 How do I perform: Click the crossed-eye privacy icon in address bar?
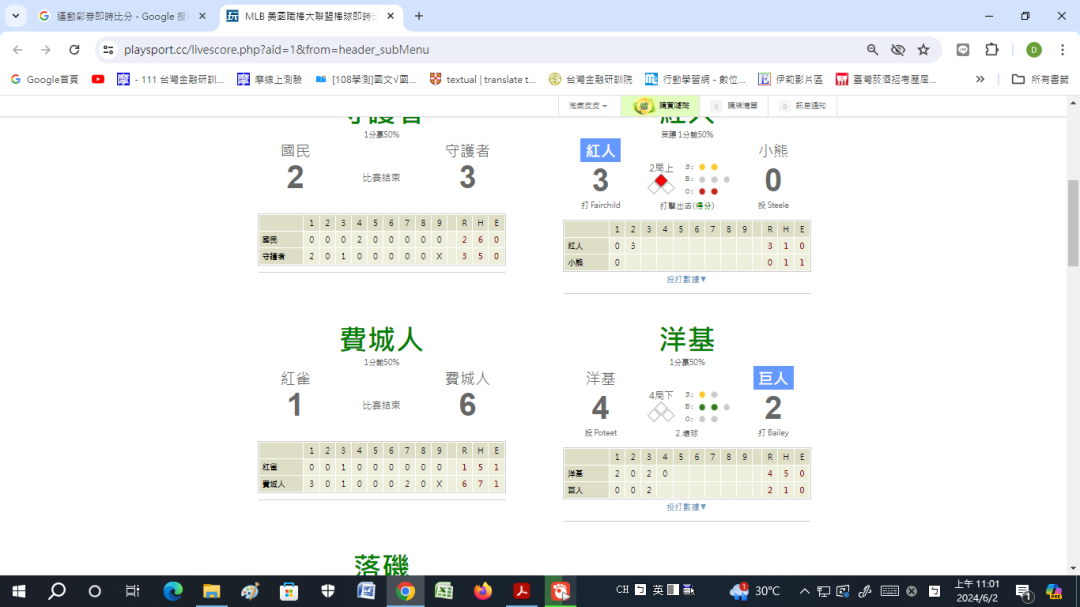(897, 50)
